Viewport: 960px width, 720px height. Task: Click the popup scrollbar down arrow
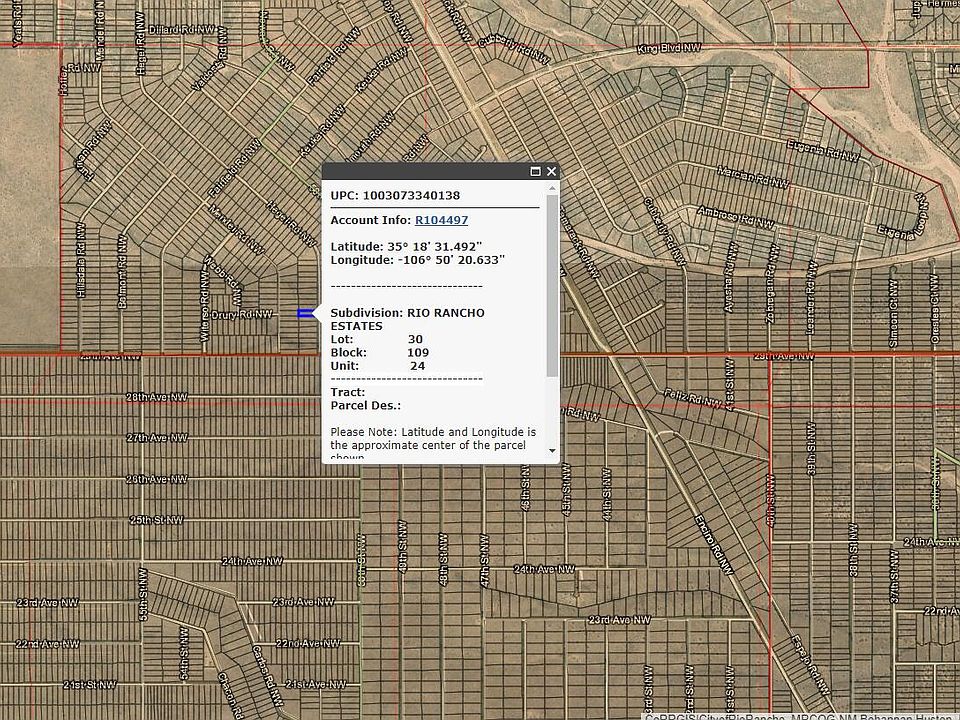coord(553,452)
